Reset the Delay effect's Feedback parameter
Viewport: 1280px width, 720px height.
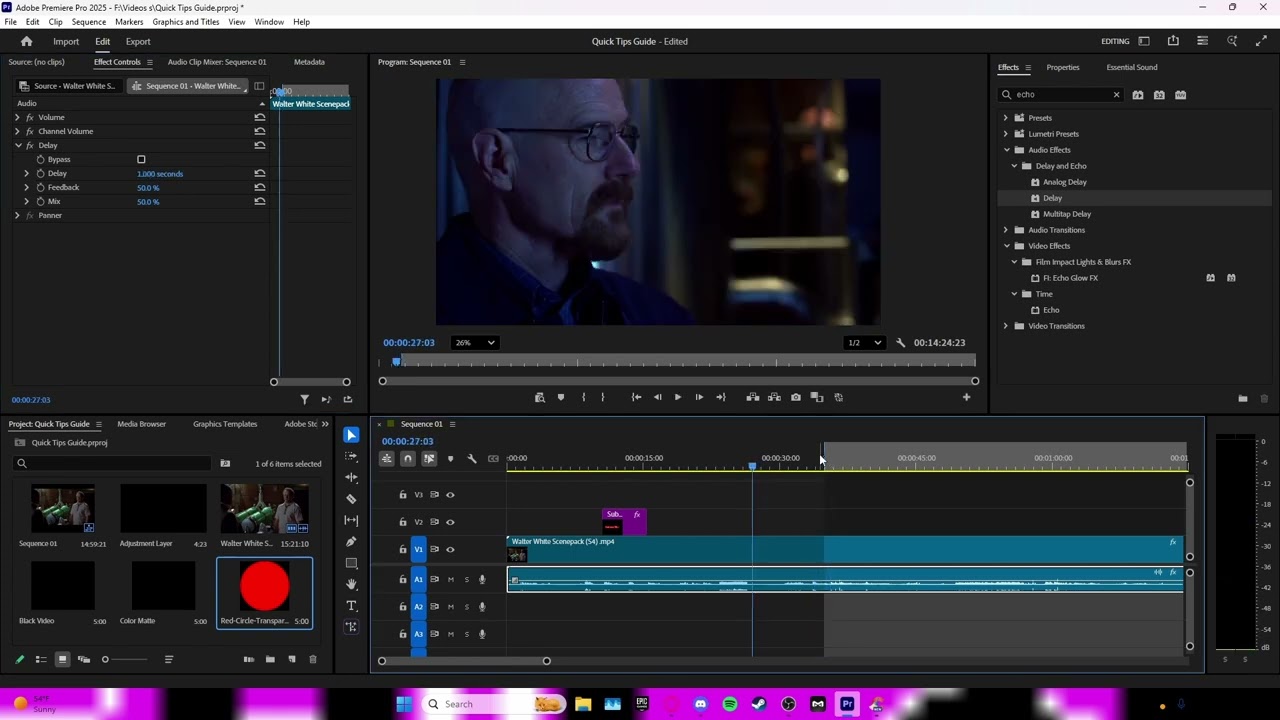[x=260, y=187]
